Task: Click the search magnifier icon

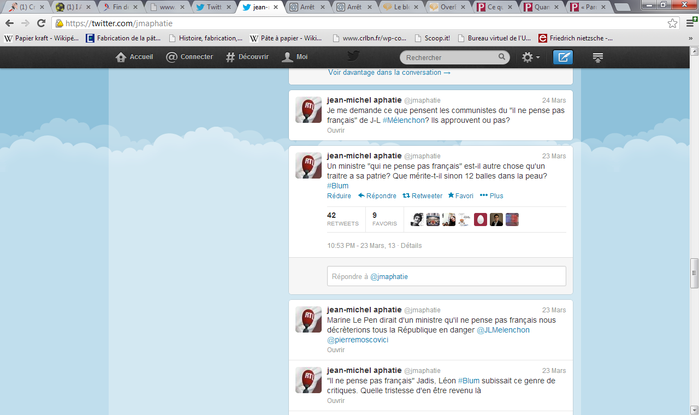Action: point(502,57)
